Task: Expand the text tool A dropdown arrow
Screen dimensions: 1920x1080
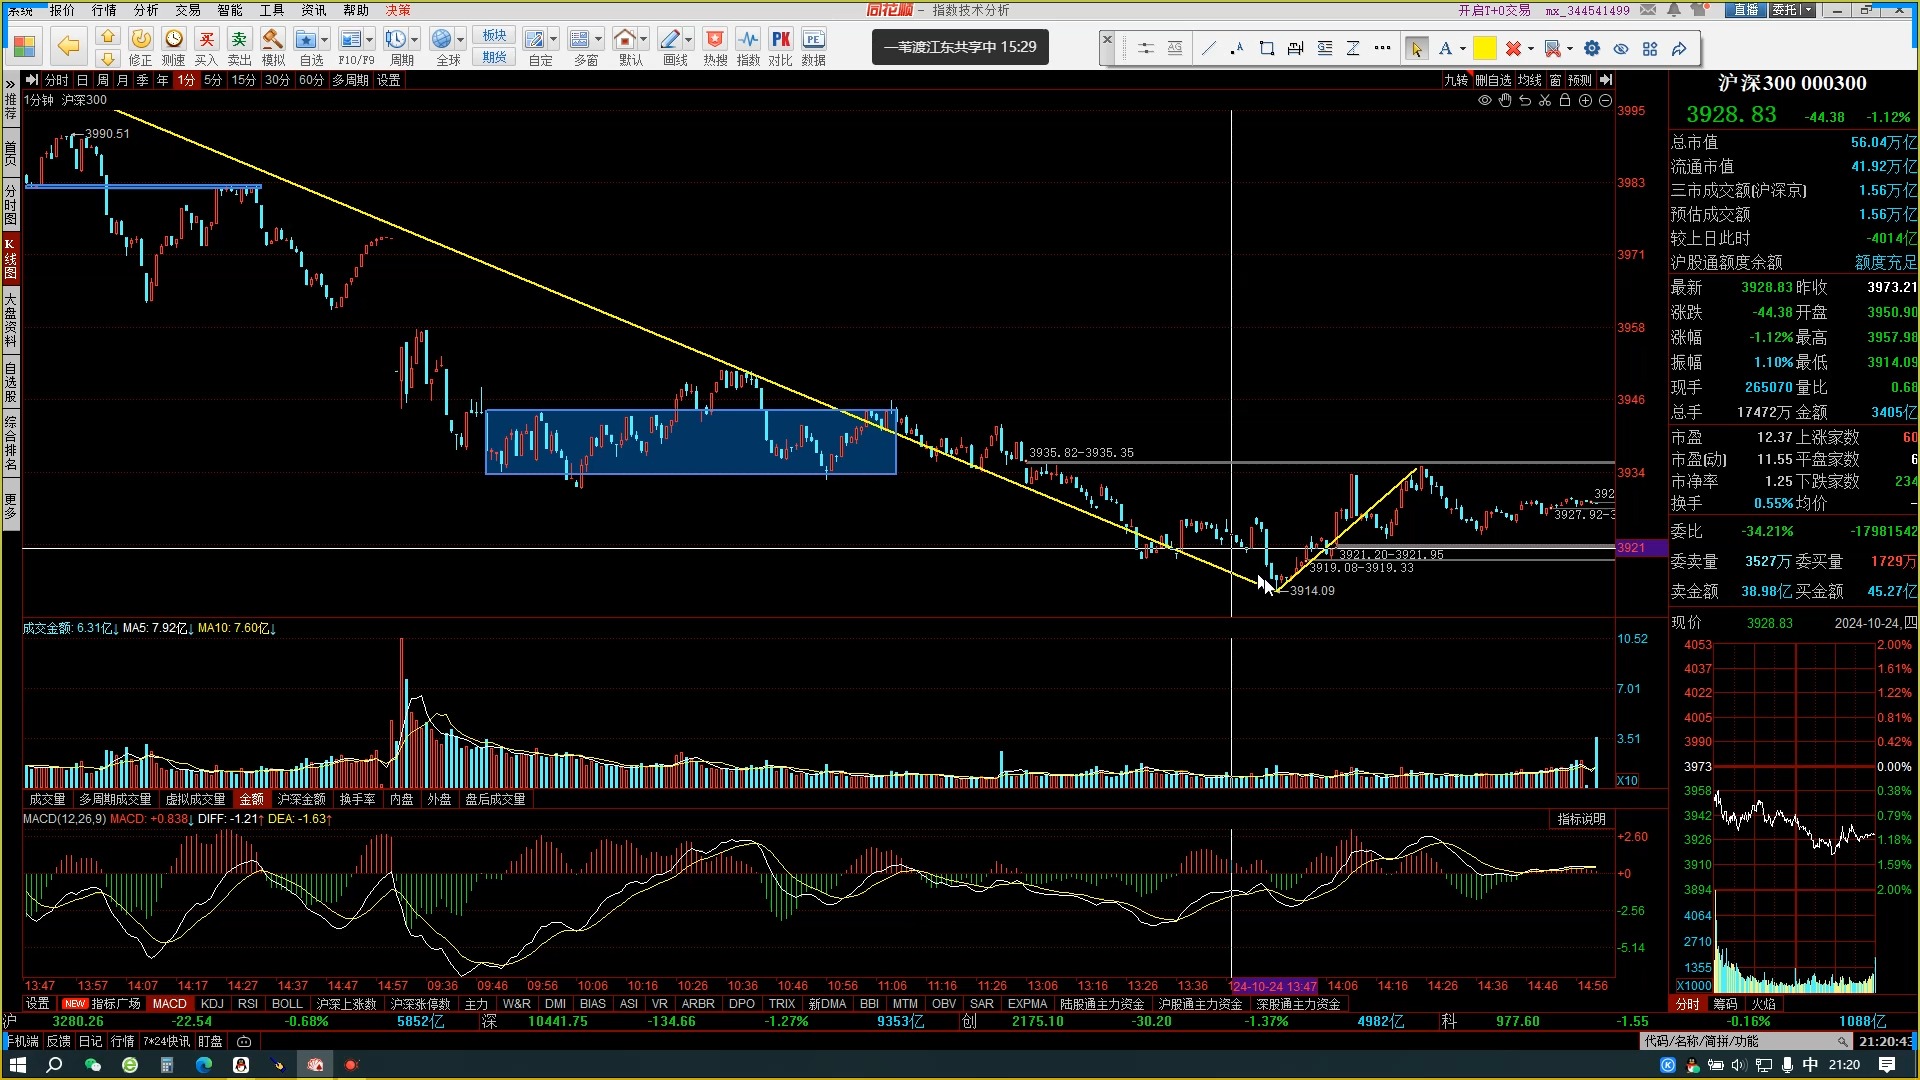Action: (x=1463, y=48)
